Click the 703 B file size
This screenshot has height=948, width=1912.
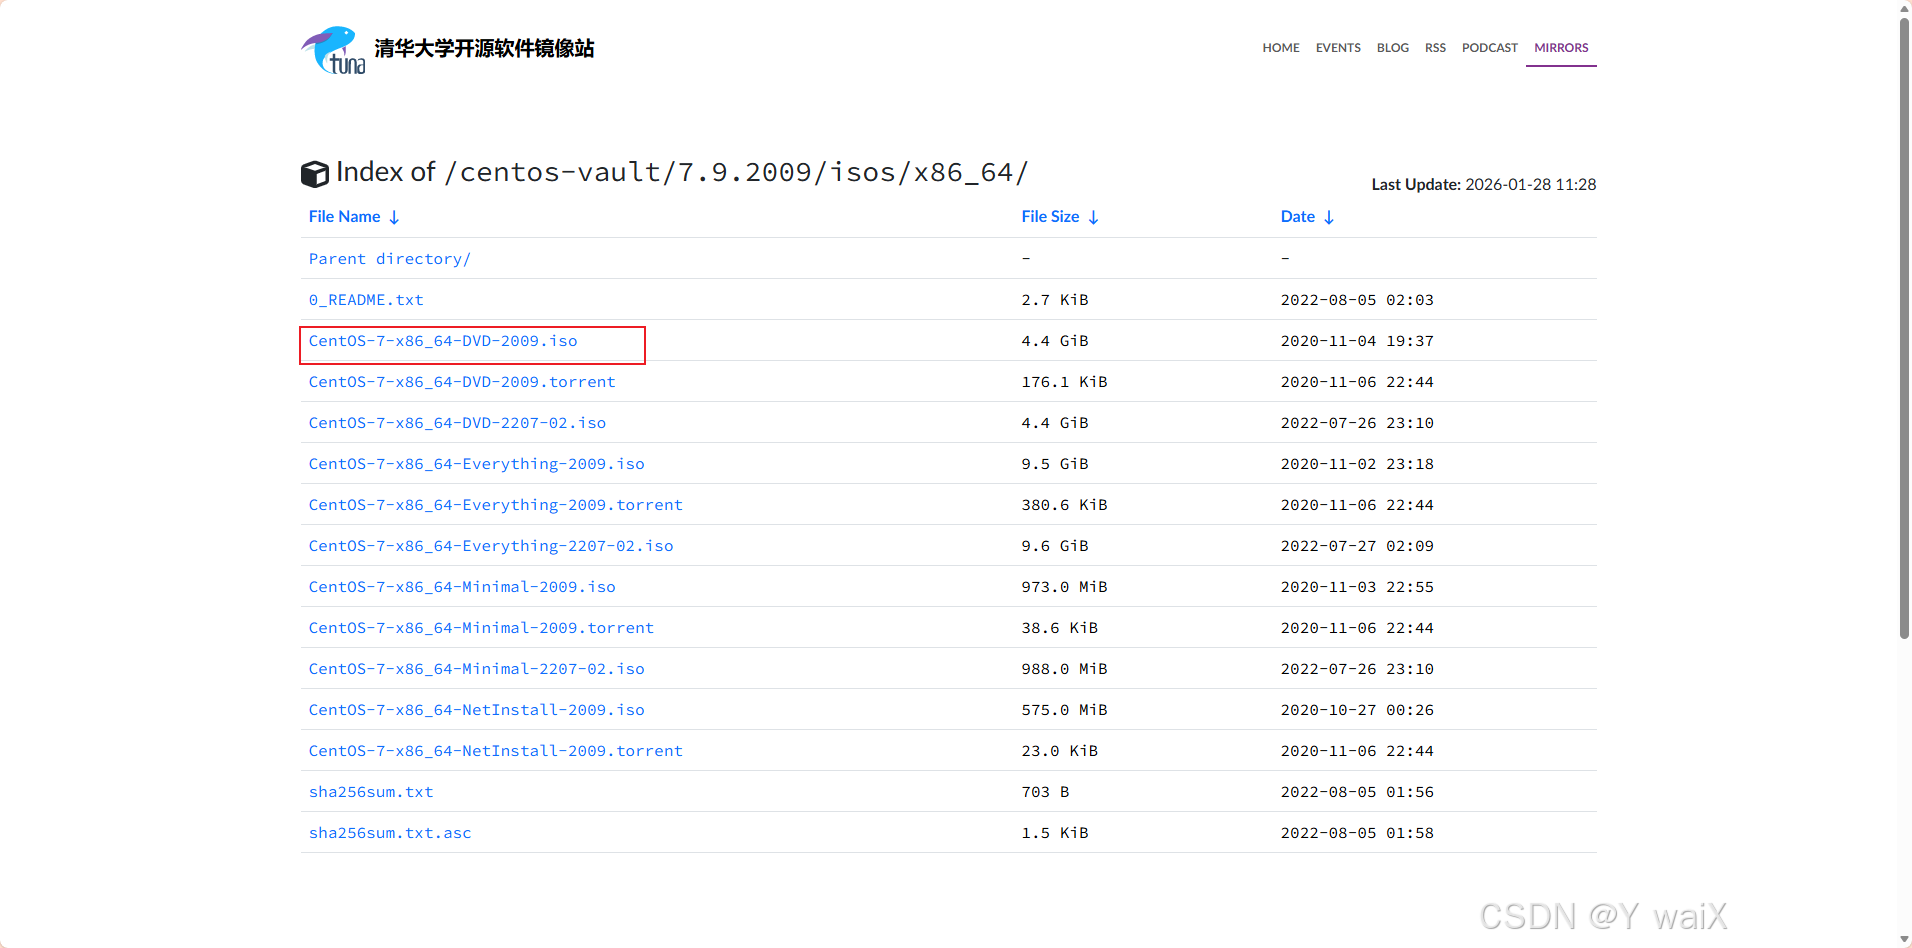[1045, 792]
